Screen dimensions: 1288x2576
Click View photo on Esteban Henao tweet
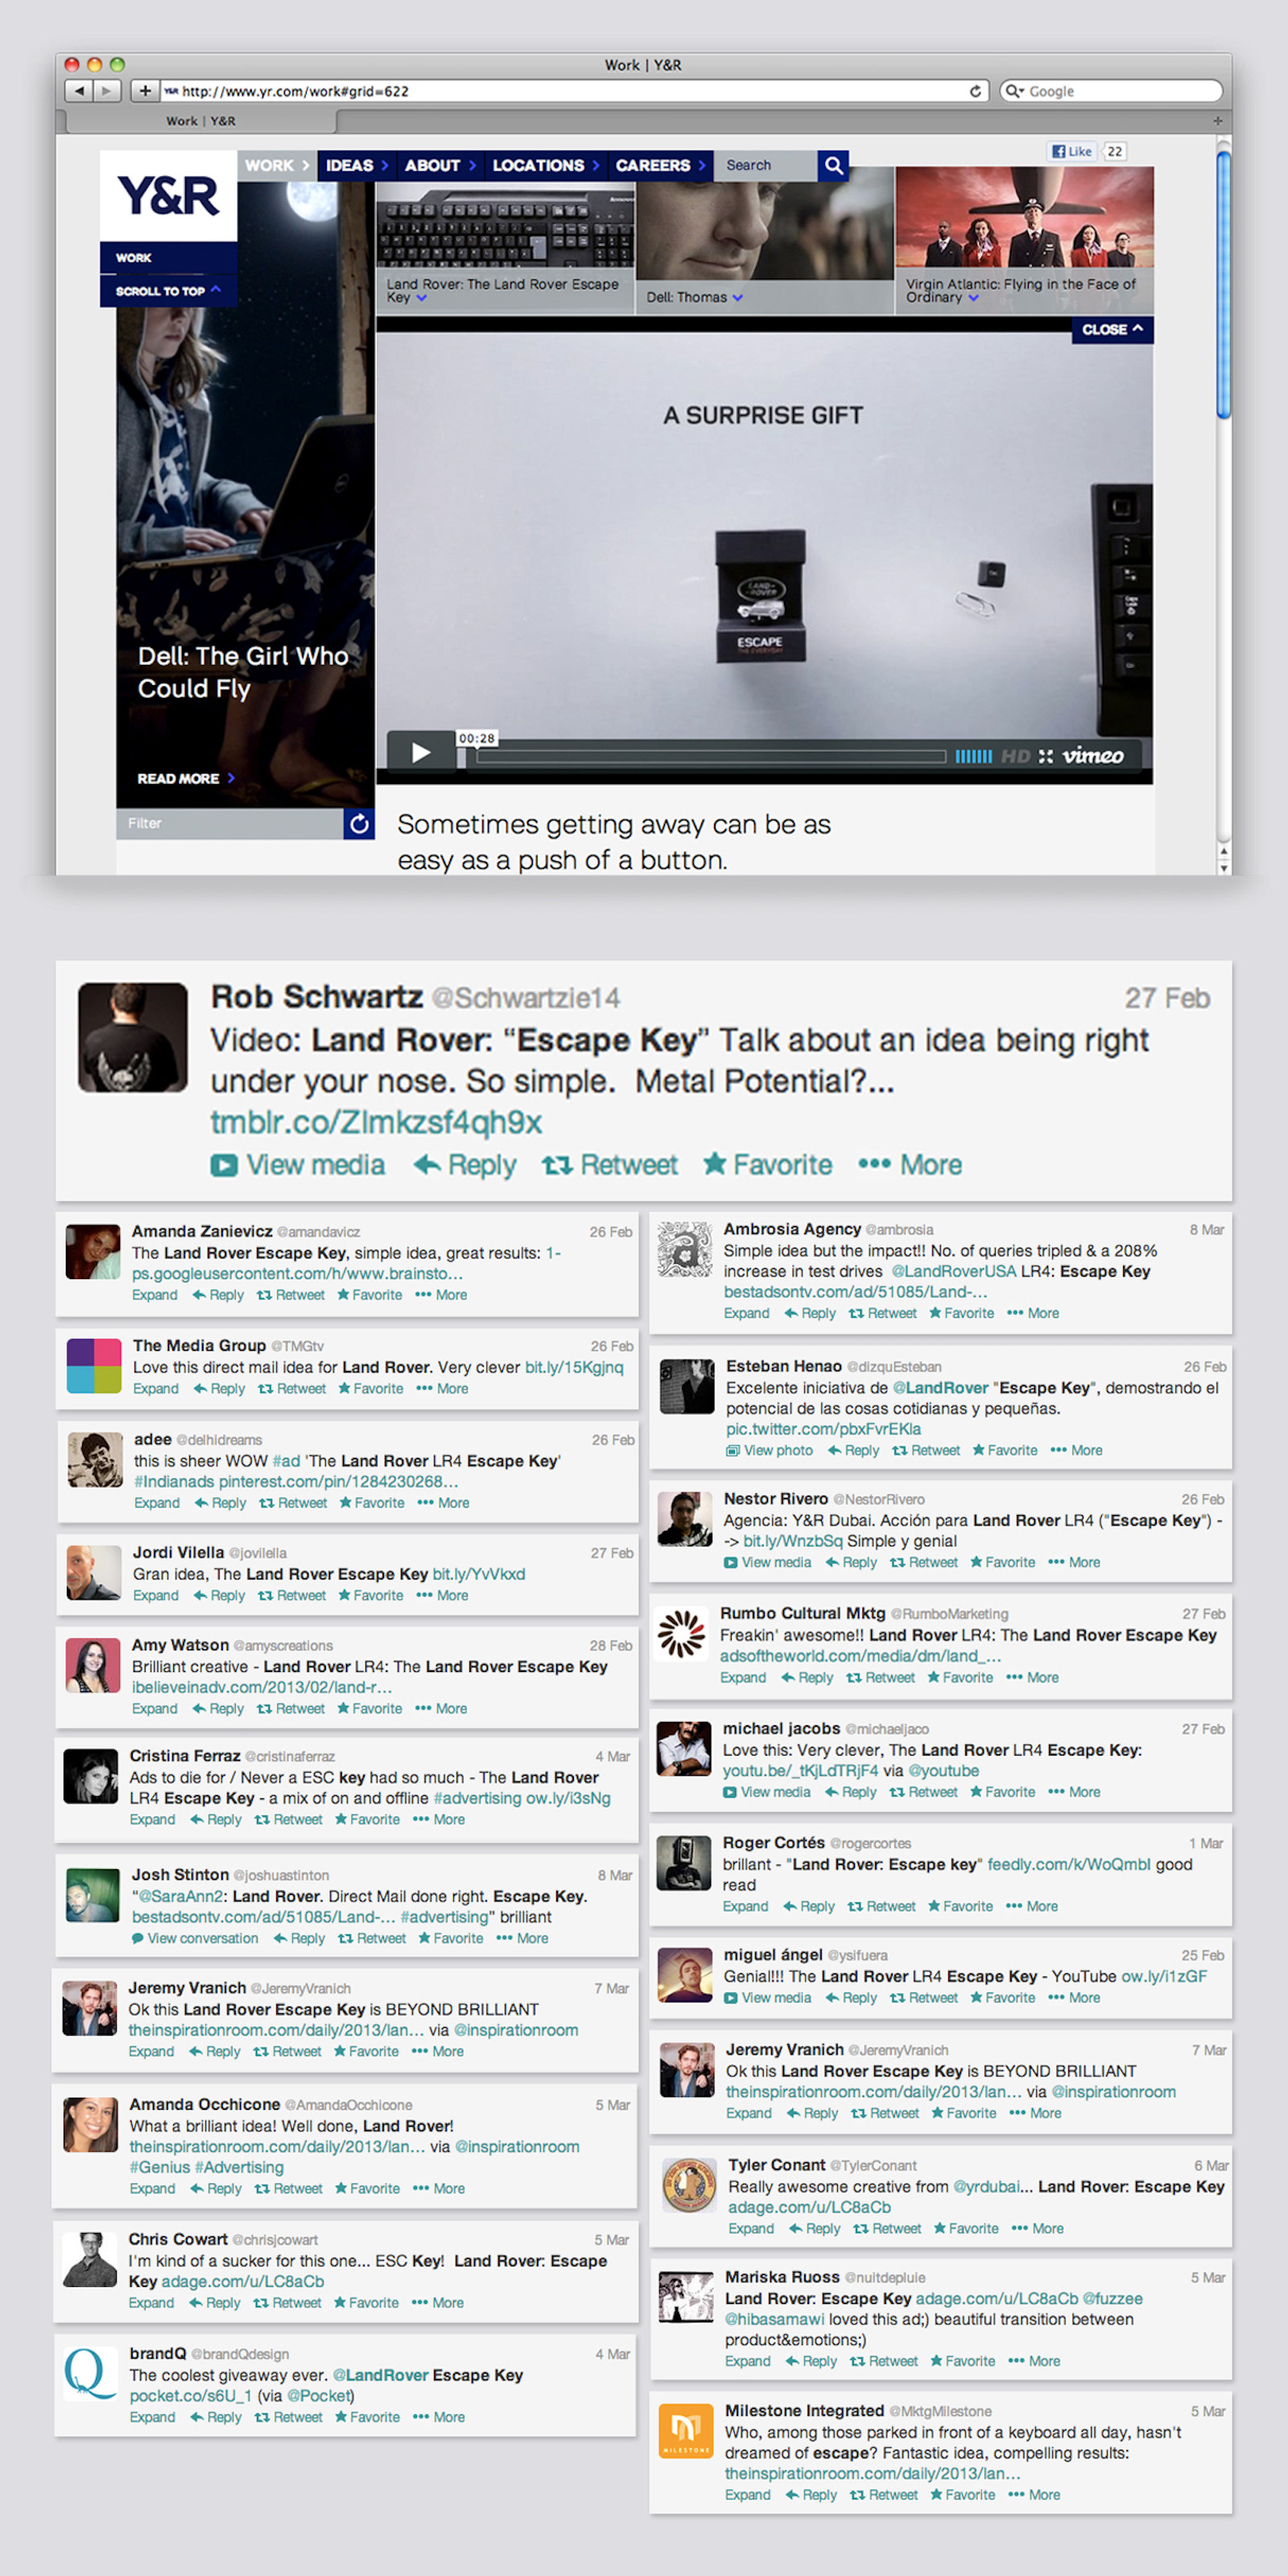tap(768, 1450)
